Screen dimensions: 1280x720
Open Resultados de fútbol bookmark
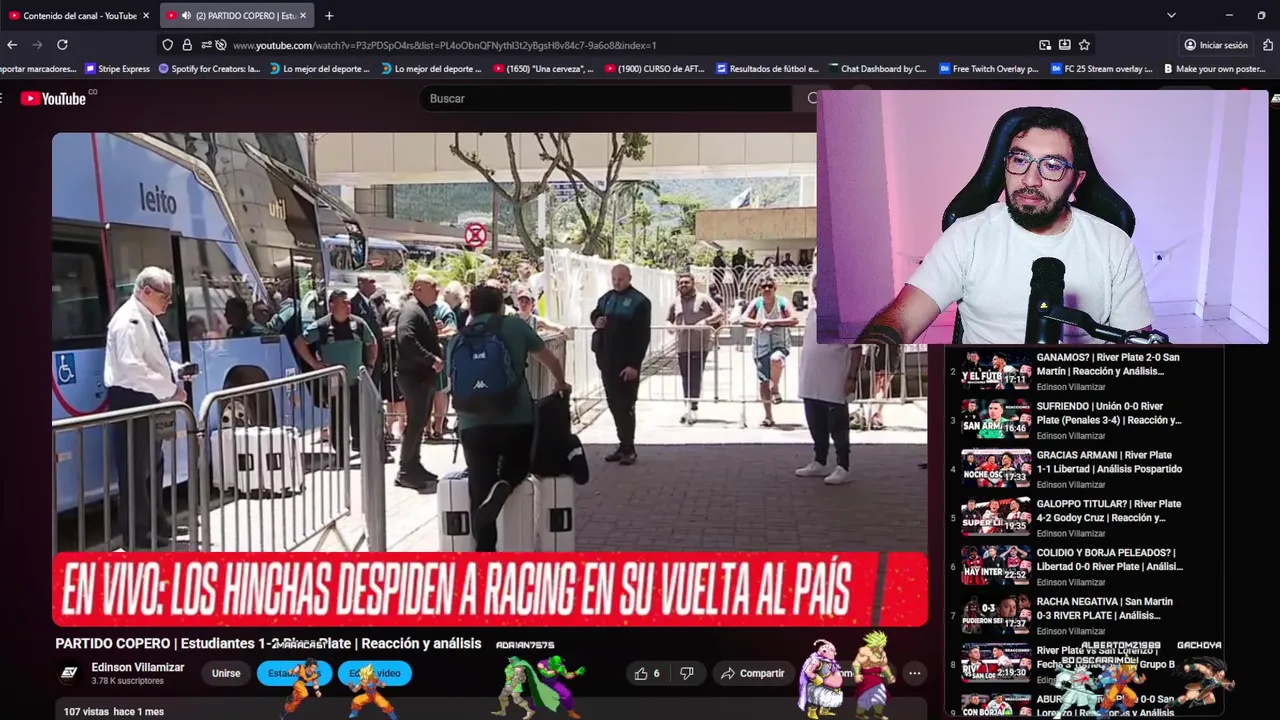768,69
